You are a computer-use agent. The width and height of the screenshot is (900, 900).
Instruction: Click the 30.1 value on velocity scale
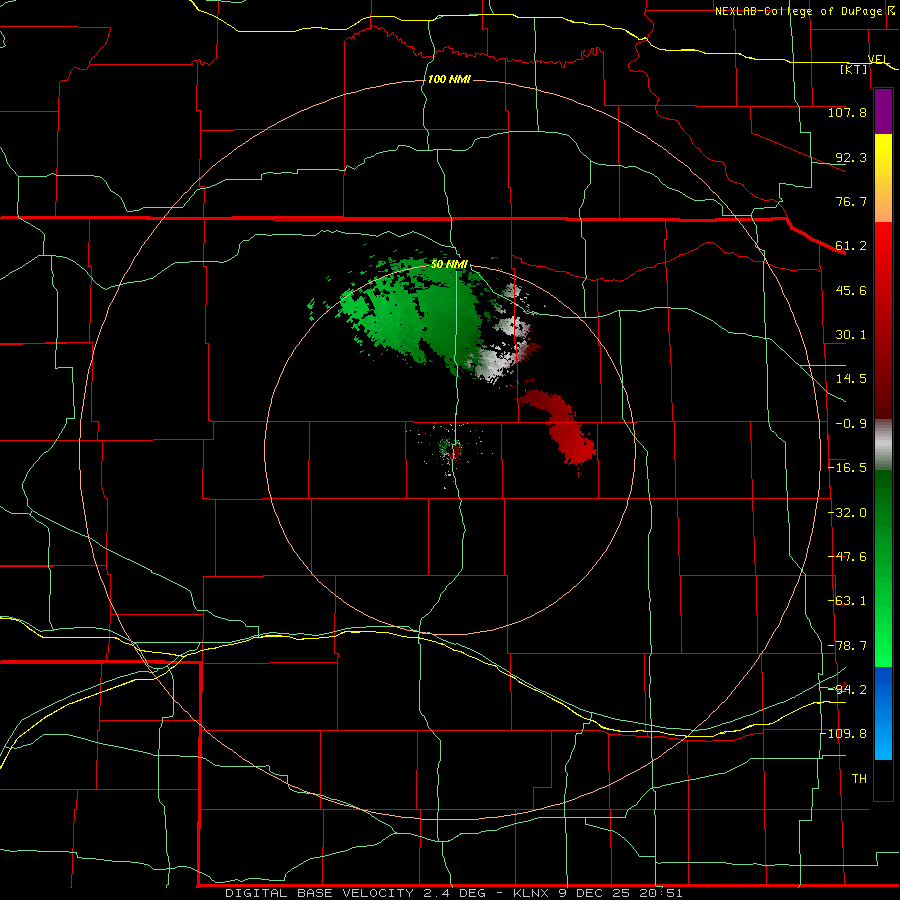pyautogui.click(x=851, y=335)
